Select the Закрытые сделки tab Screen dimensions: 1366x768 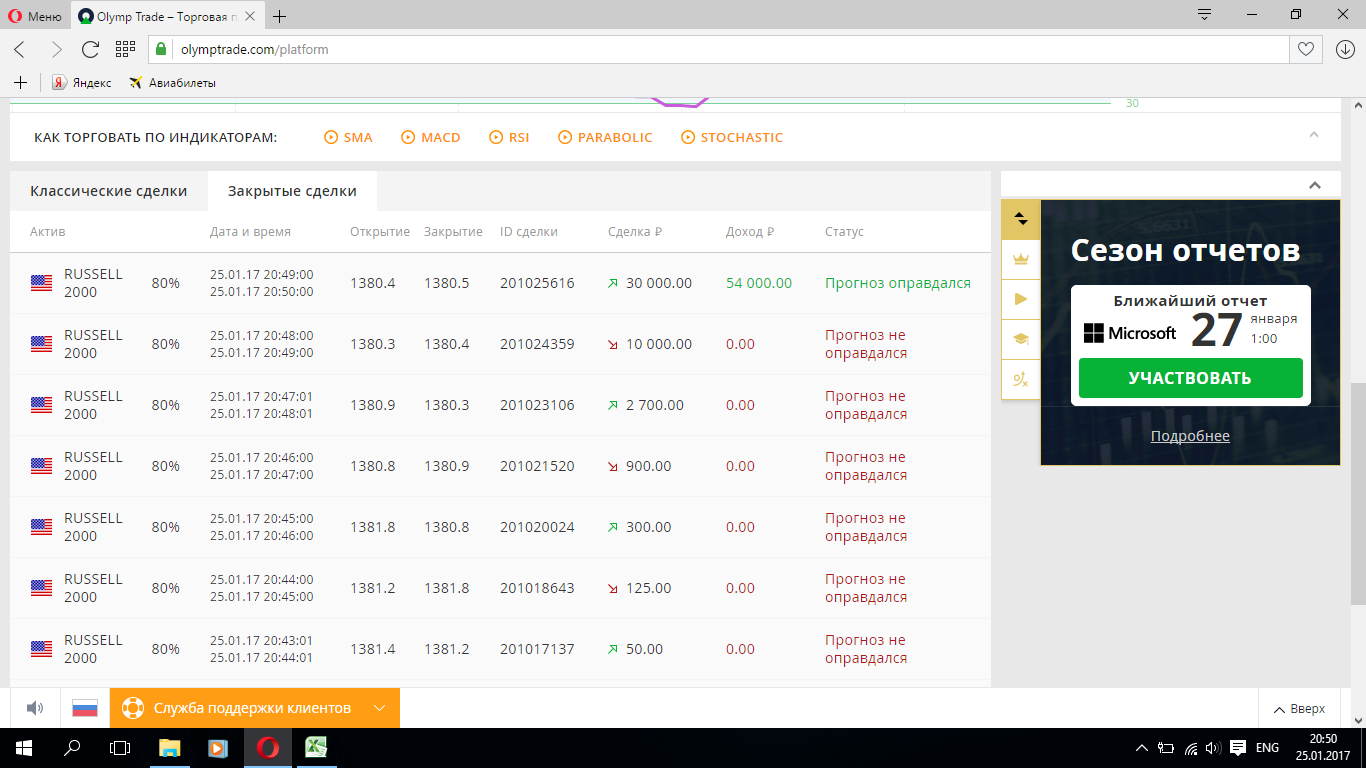pyautogui.click(x=292, y=191)
